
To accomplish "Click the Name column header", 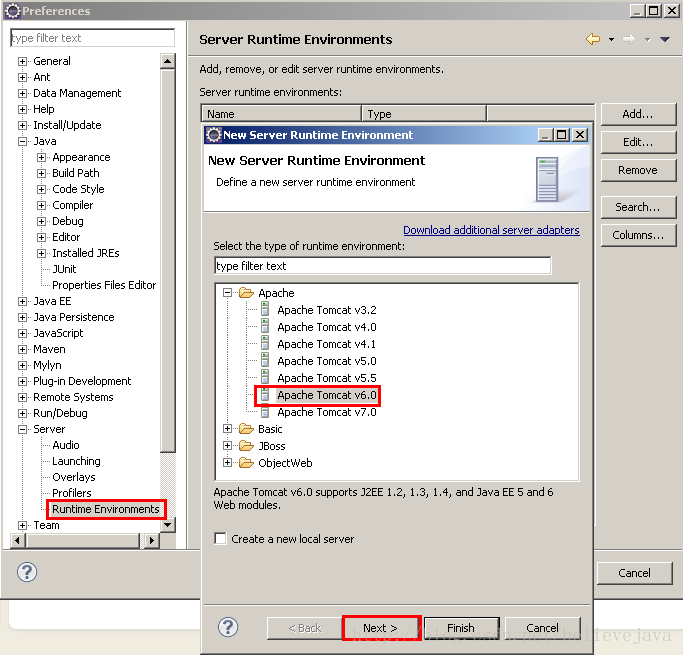I will point(281,114).
